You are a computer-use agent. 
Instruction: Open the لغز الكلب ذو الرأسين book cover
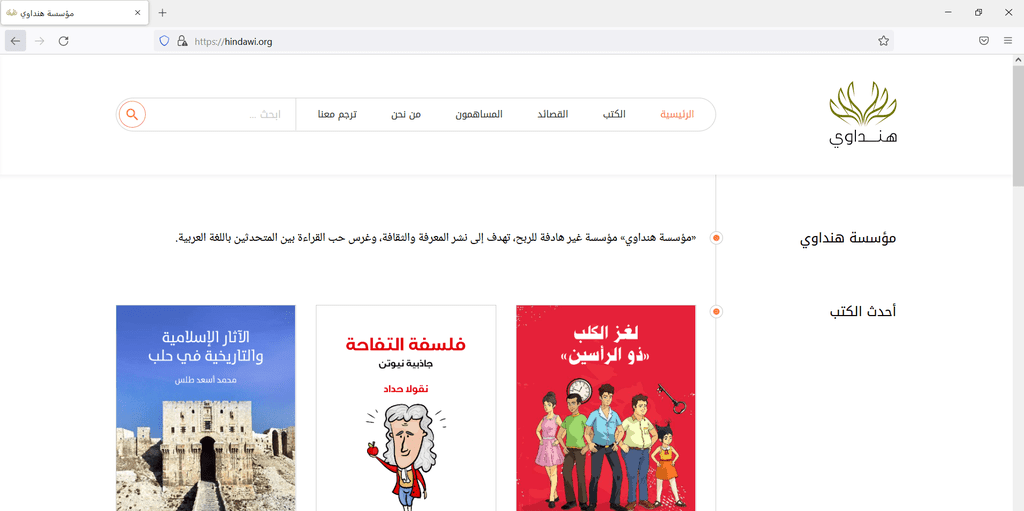(x=605, y=408)
